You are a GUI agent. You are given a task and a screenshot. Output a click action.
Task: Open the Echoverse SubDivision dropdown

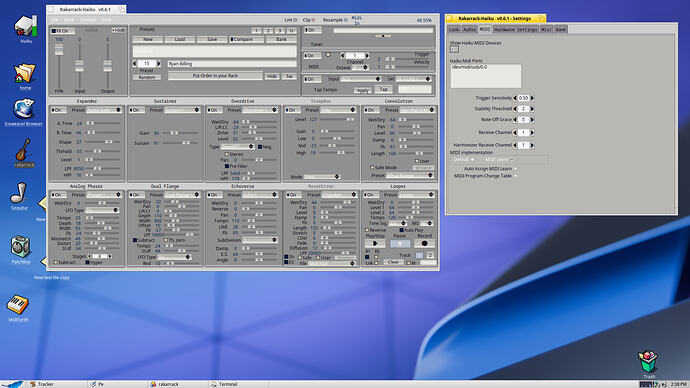(260, 240)
